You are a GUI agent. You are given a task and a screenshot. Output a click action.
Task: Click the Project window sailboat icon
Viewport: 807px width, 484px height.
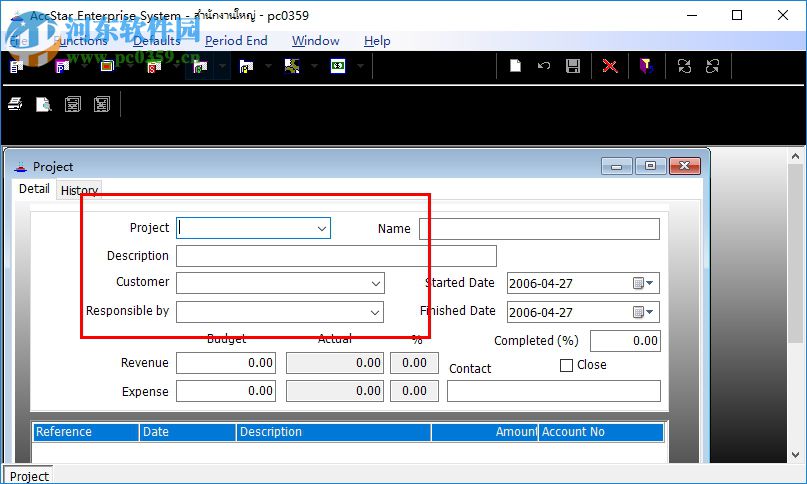point(21,166)
